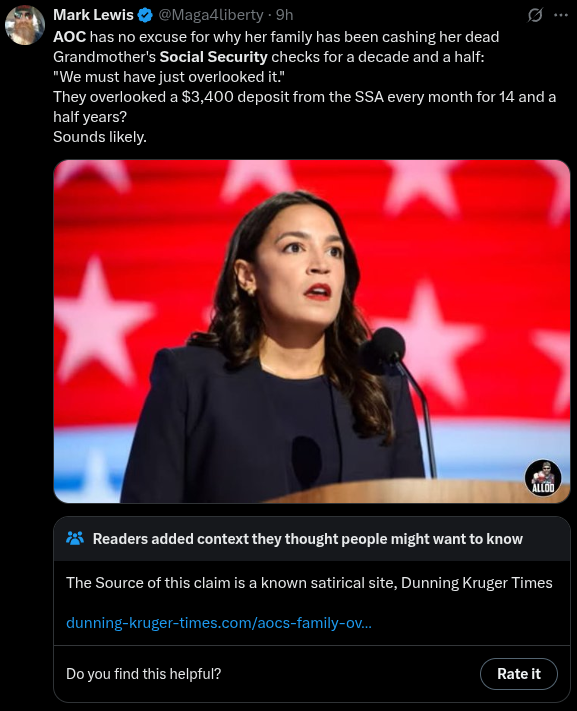577x711 pixels.
Task: Open Mark Lewis's profile avatar
Action: [x=24, y=25]
